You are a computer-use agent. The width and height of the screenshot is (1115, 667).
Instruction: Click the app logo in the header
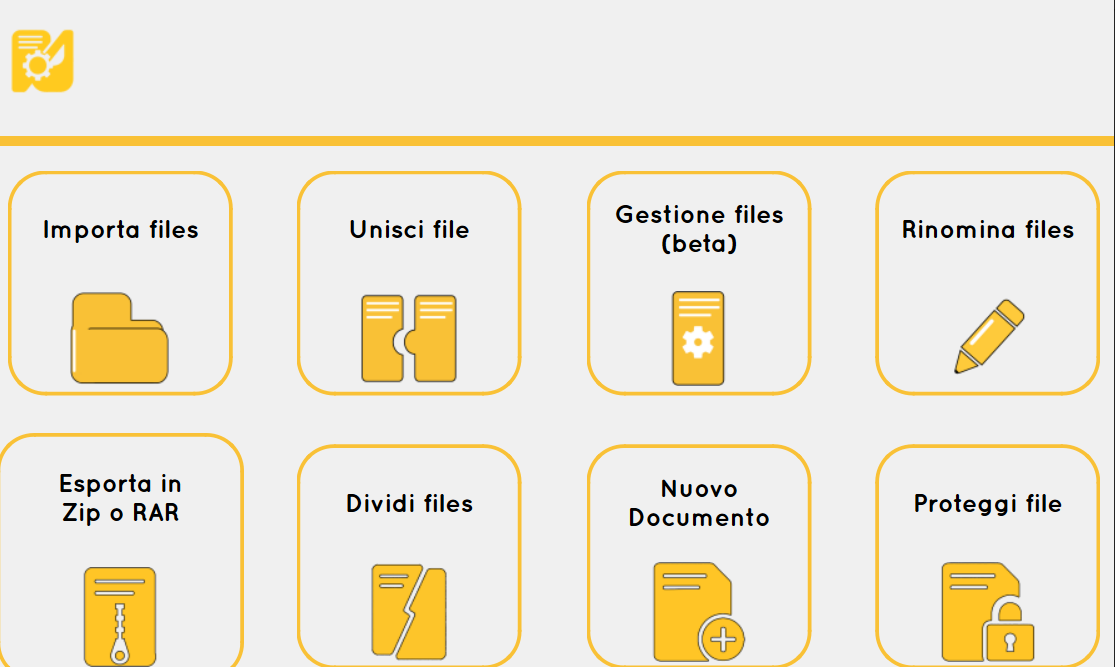click(43, 61)
